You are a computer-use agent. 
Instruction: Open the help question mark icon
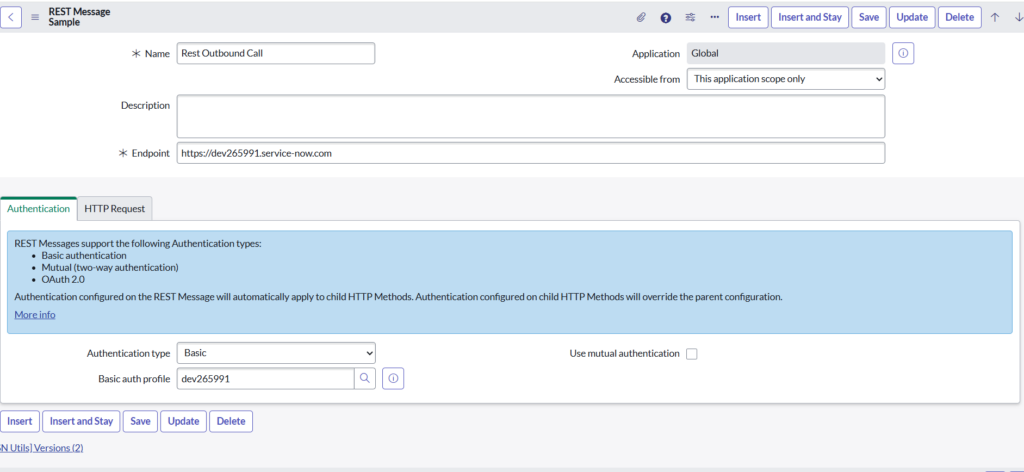[x=666, y=17]
